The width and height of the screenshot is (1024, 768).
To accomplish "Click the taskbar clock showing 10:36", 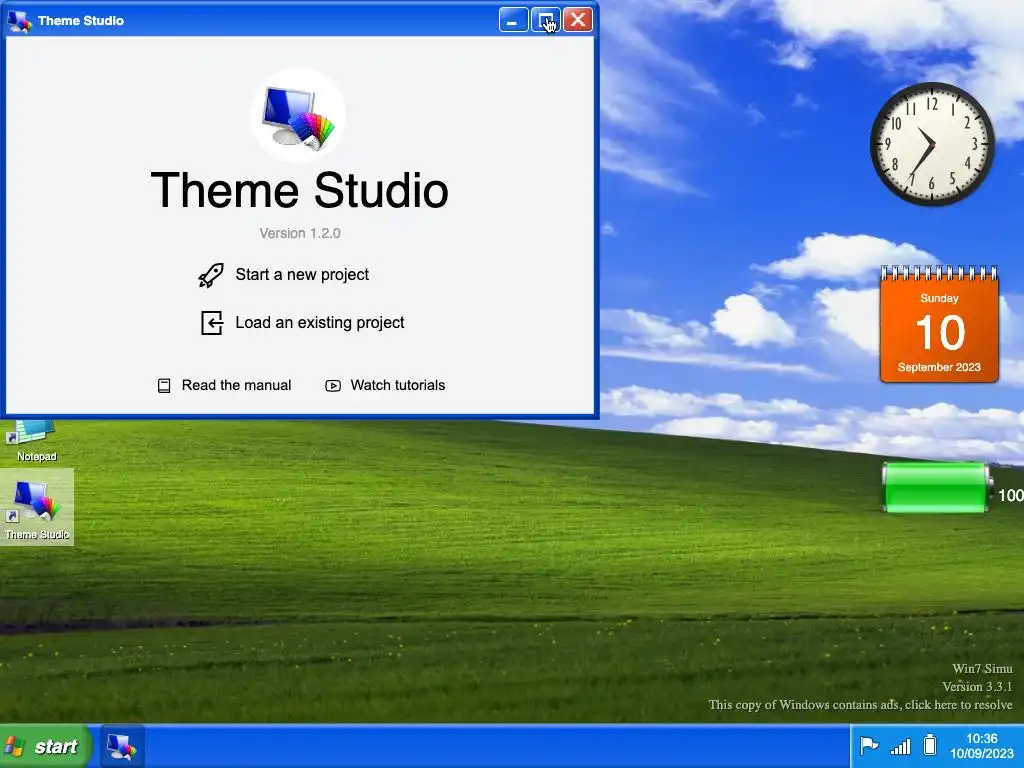I will (x=982, y=746).
